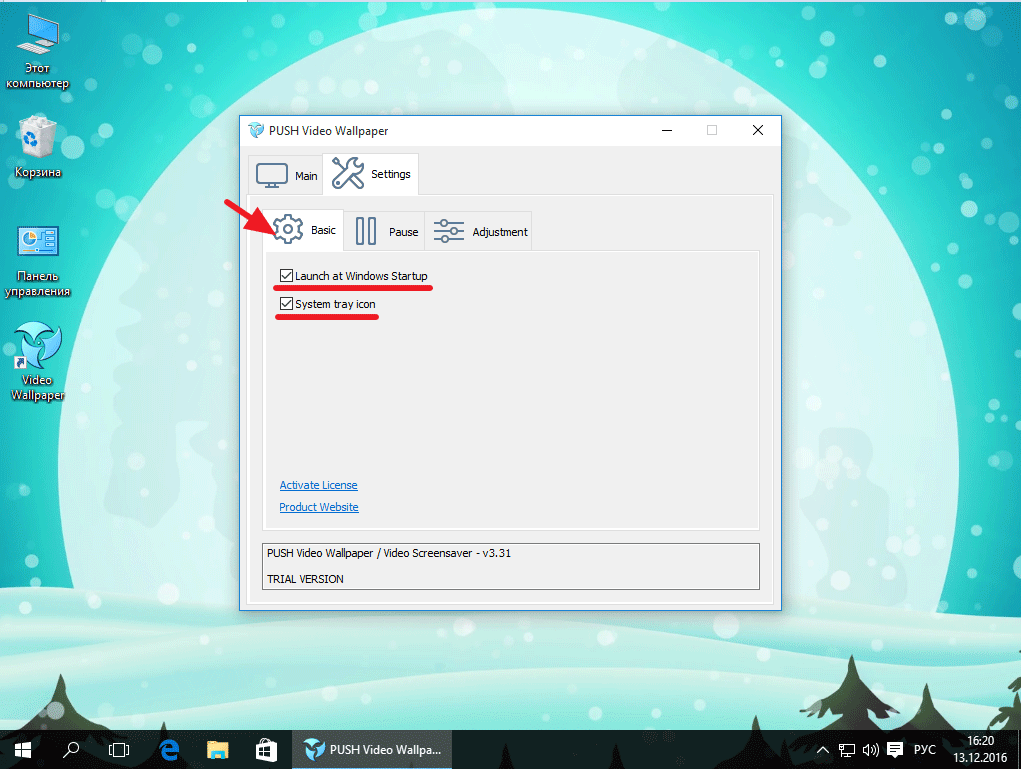Image resolution: width=1021 pixels, height=769 pixels.
Task: Expand hidden system tray icons chevron
Action: pos(822,750)
